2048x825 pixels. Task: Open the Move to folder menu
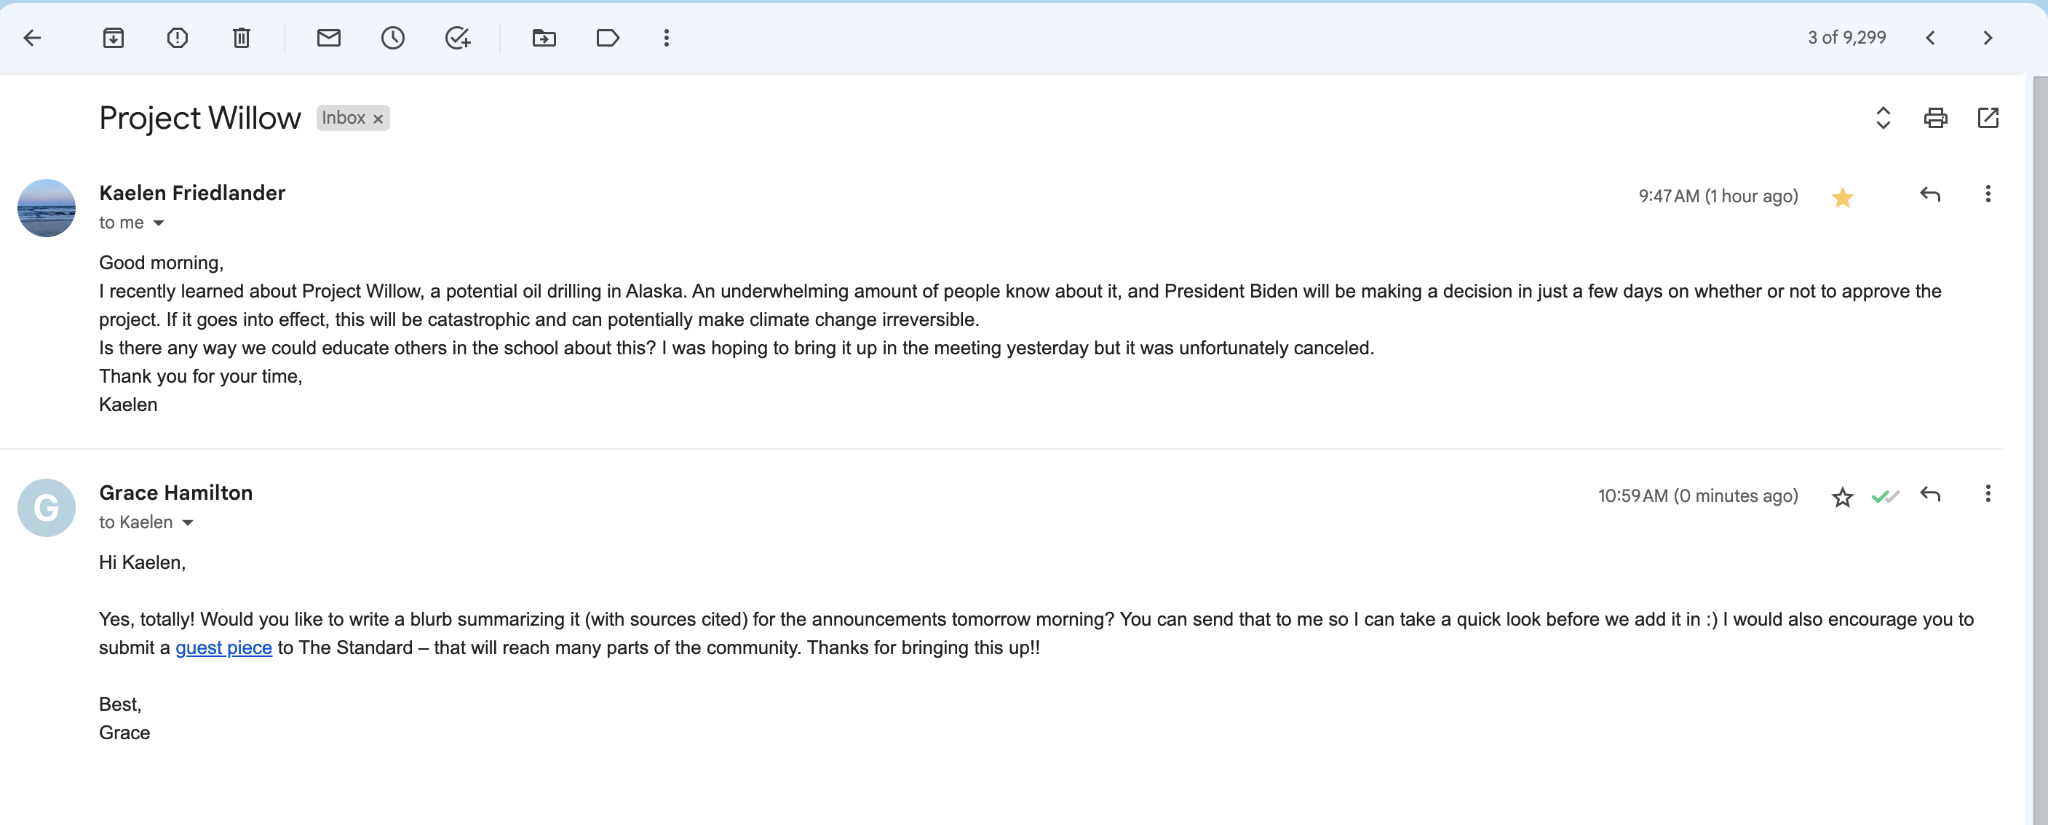point(544,38)
